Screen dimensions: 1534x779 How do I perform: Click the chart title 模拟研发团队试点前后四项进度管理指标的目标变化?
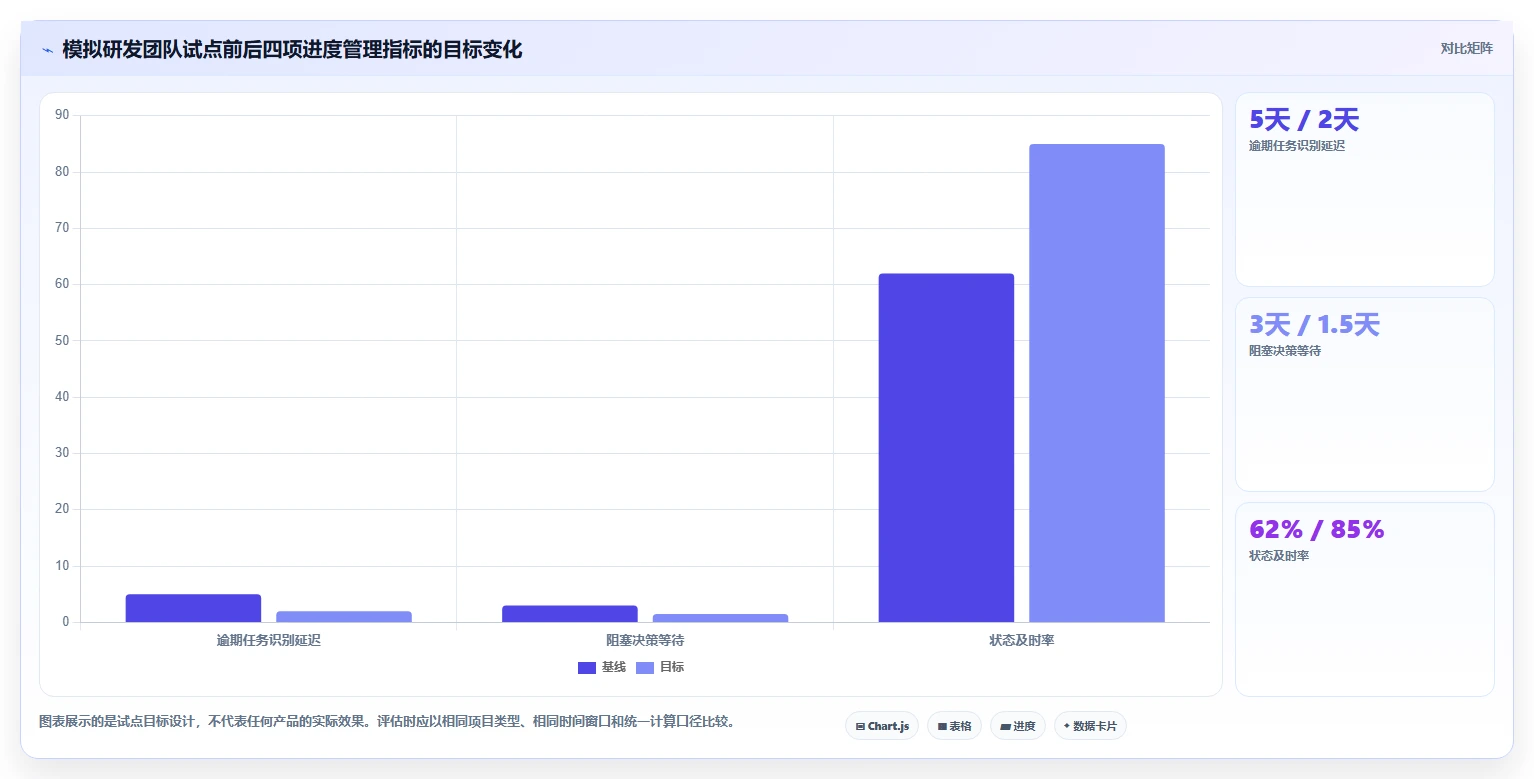pyautogui.click(x=292, y=49)
